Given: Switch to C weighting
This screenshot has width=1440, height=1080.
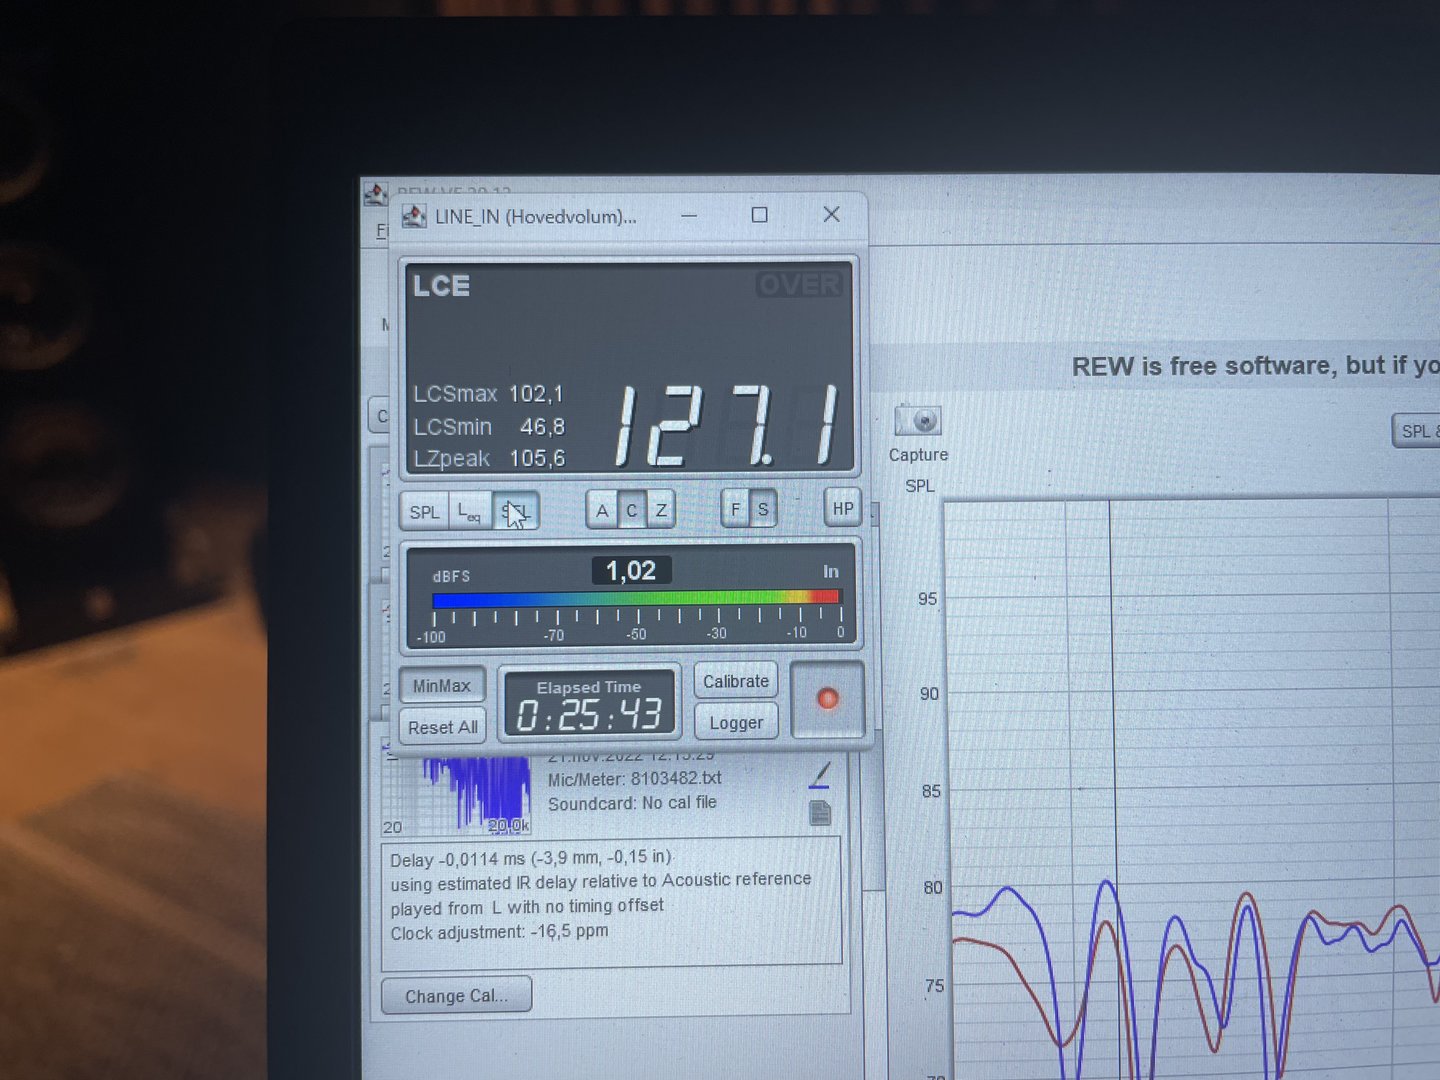Looking at the screenshot, I should pyautogui.click(x=631, y=510).
